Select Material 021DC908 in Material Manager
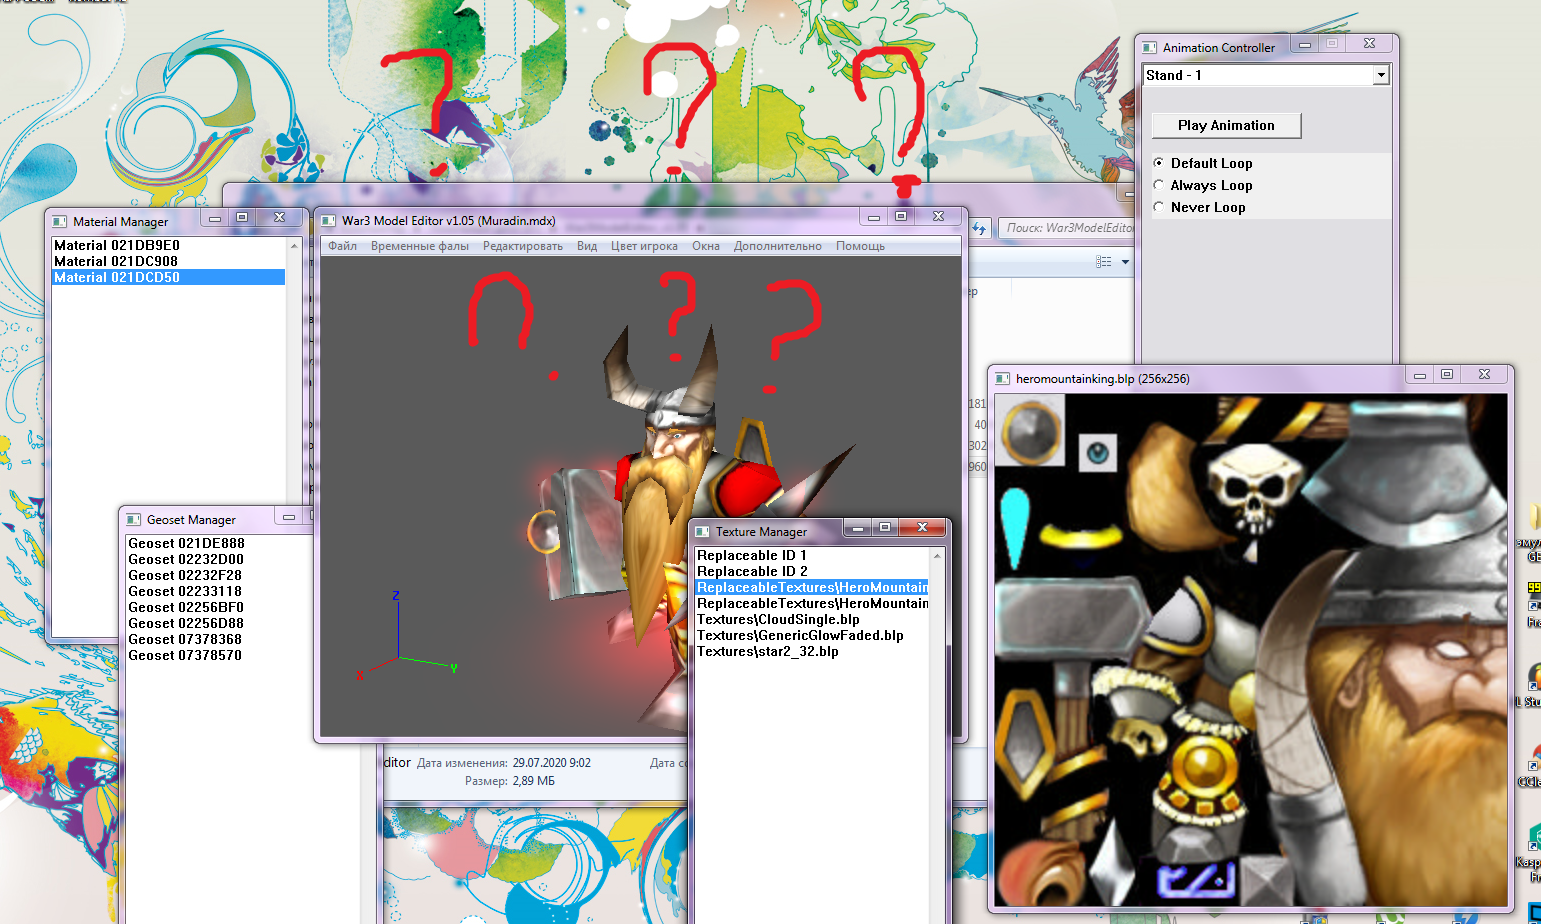 tap(168, 261)
